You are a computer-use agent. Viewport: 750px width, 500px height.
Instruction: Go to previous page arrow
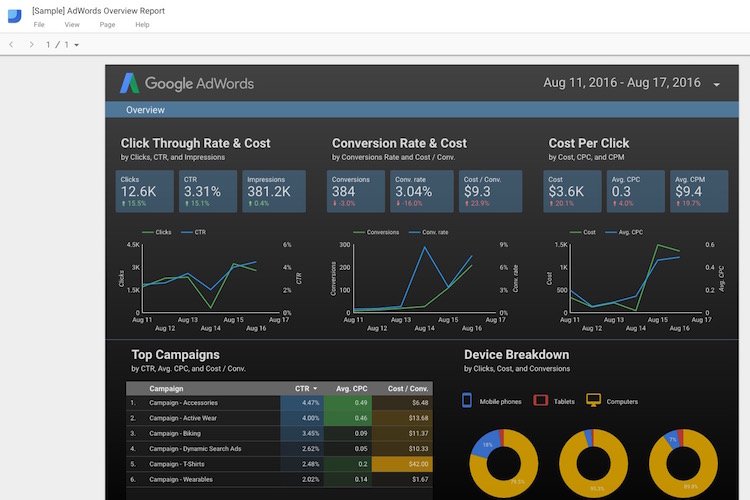click(11, 44)
